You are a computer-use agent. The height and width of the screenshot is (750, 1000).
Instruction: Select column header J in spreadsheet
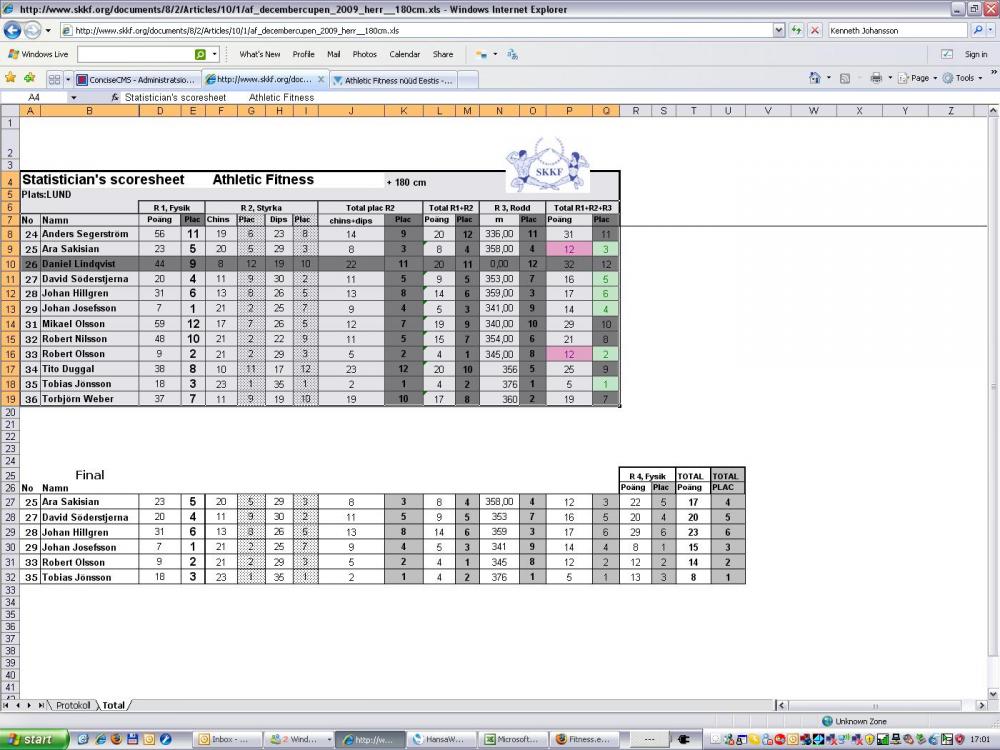[x=351, y=110]
